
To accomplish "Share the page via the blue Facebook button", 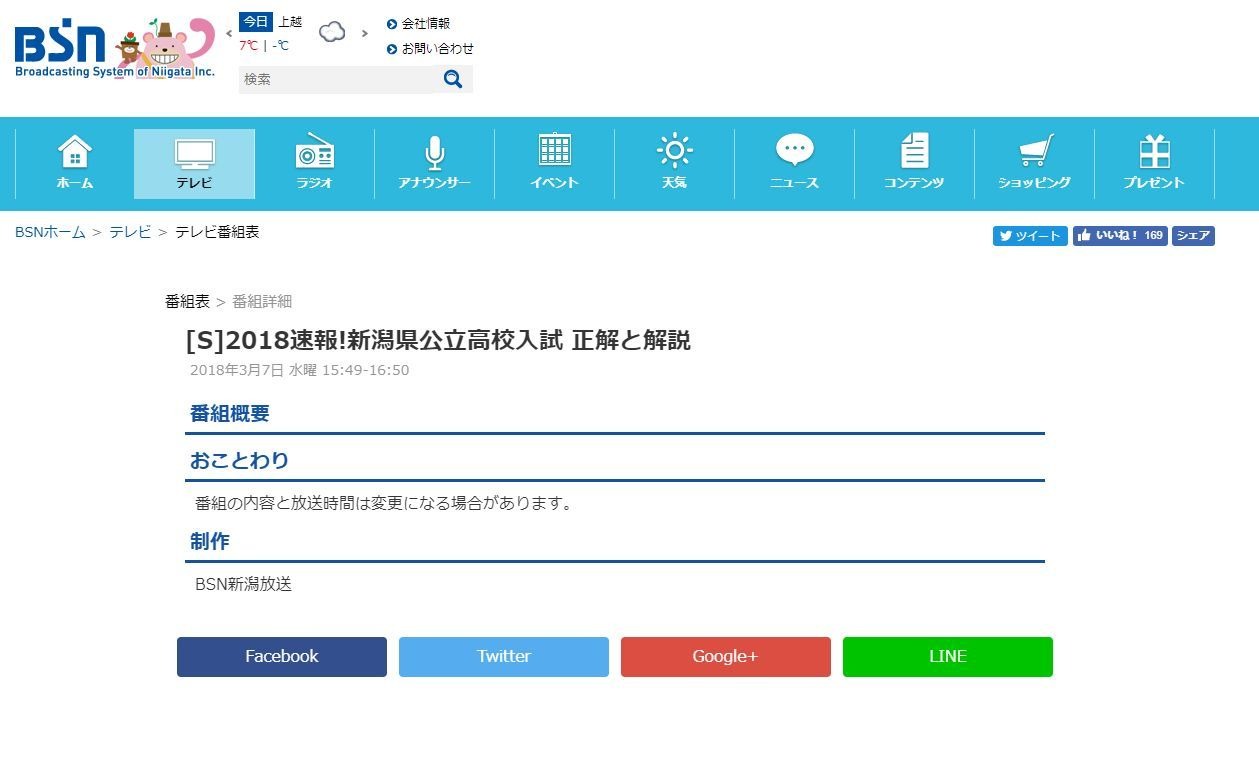I will click(282, 657).
